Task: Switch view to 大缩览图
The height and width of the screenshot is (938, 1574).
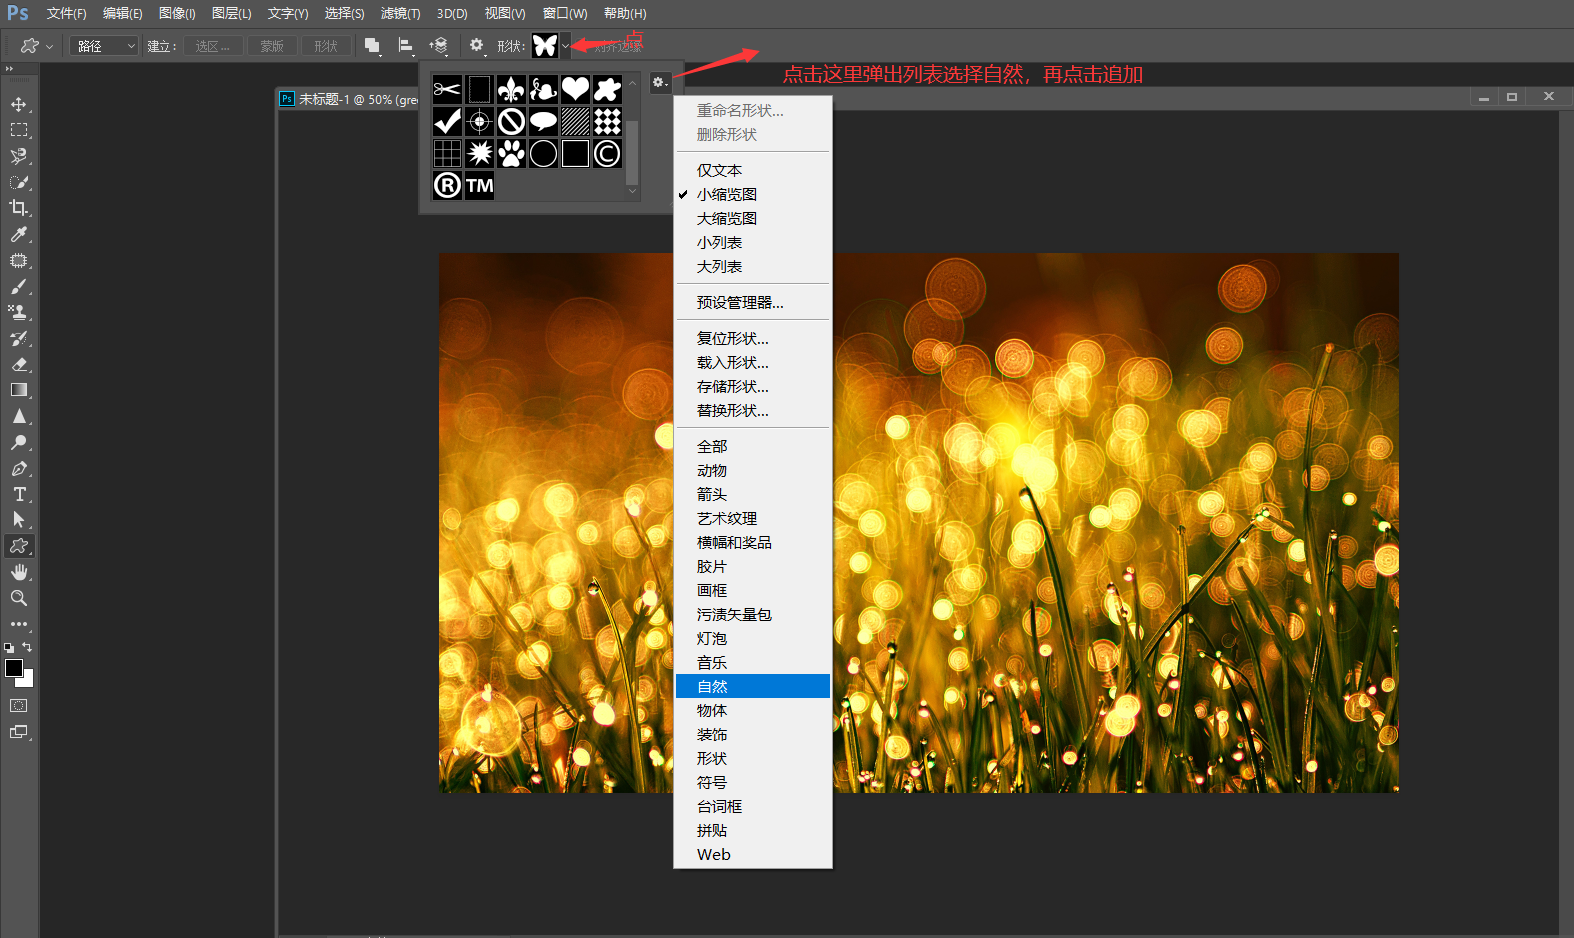Action: (x=727, y=218)
